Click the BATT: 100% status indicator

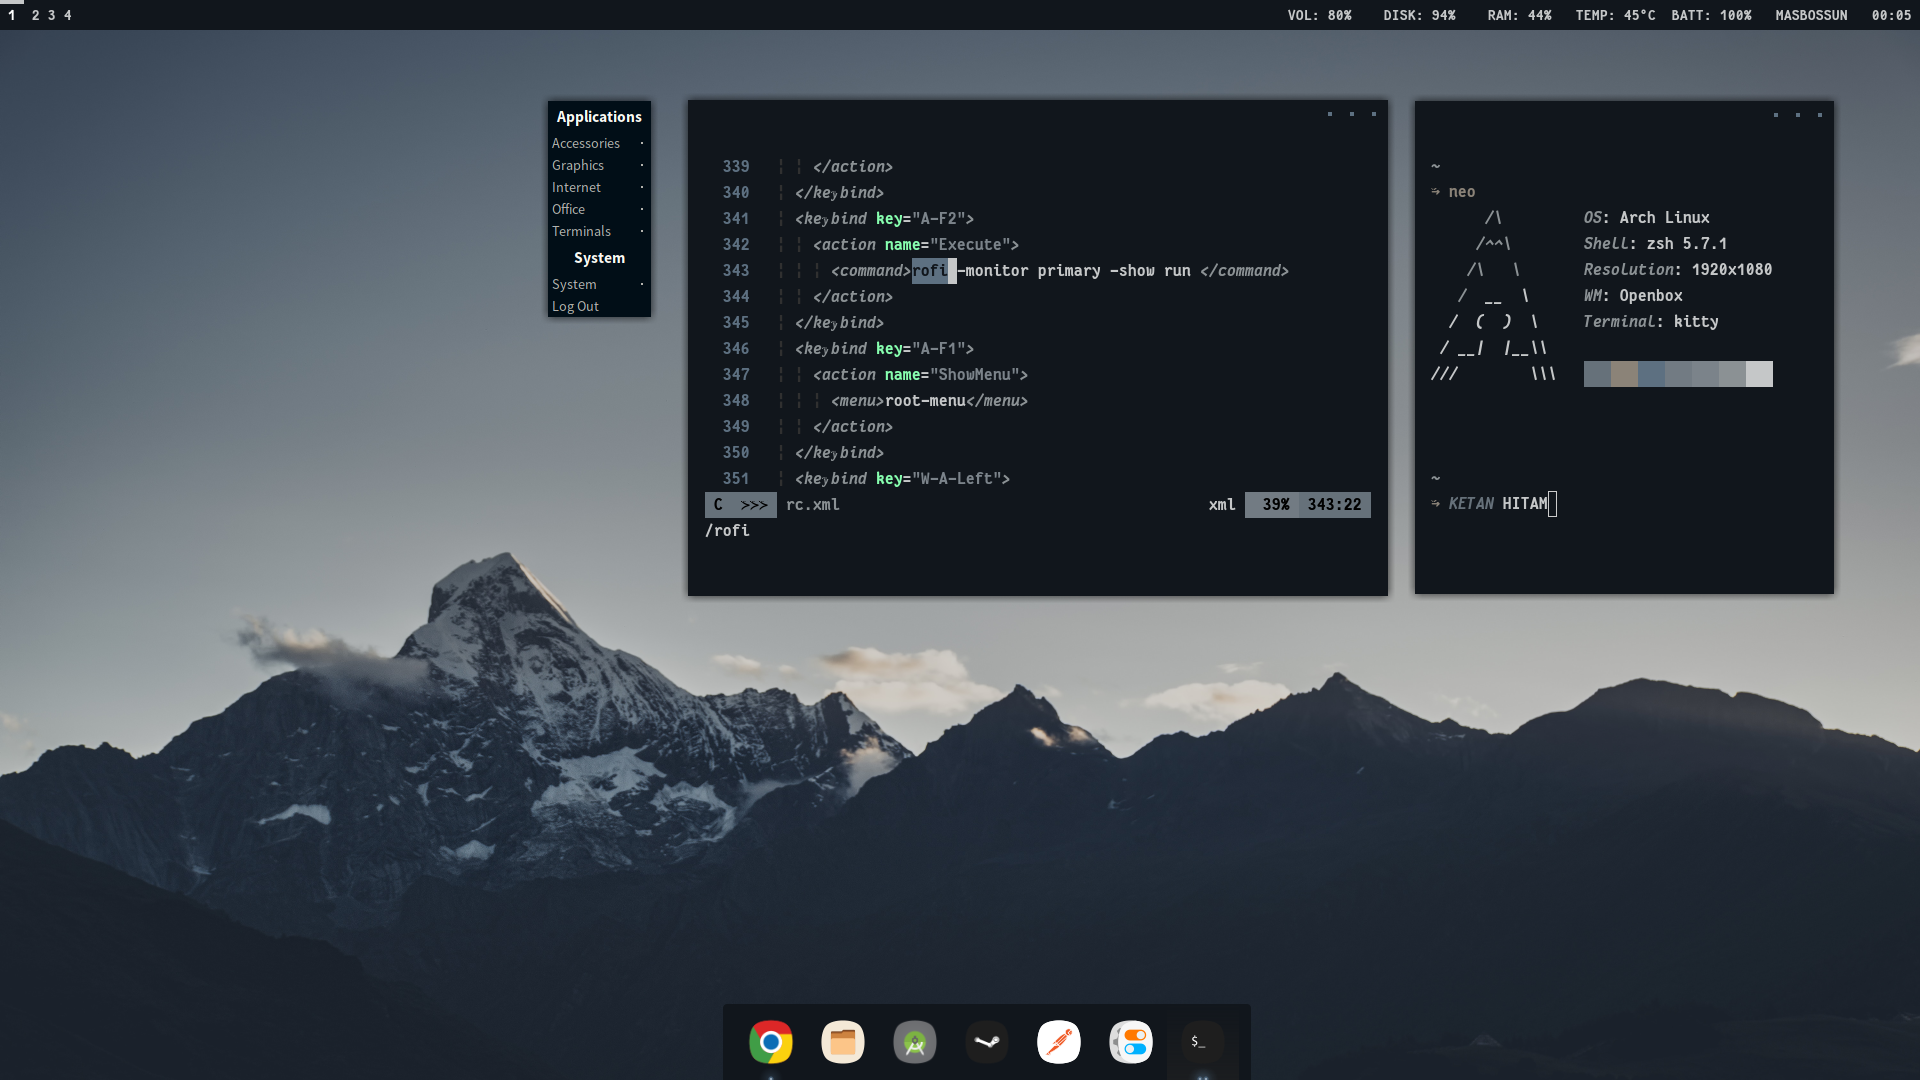click(1711, 15)
